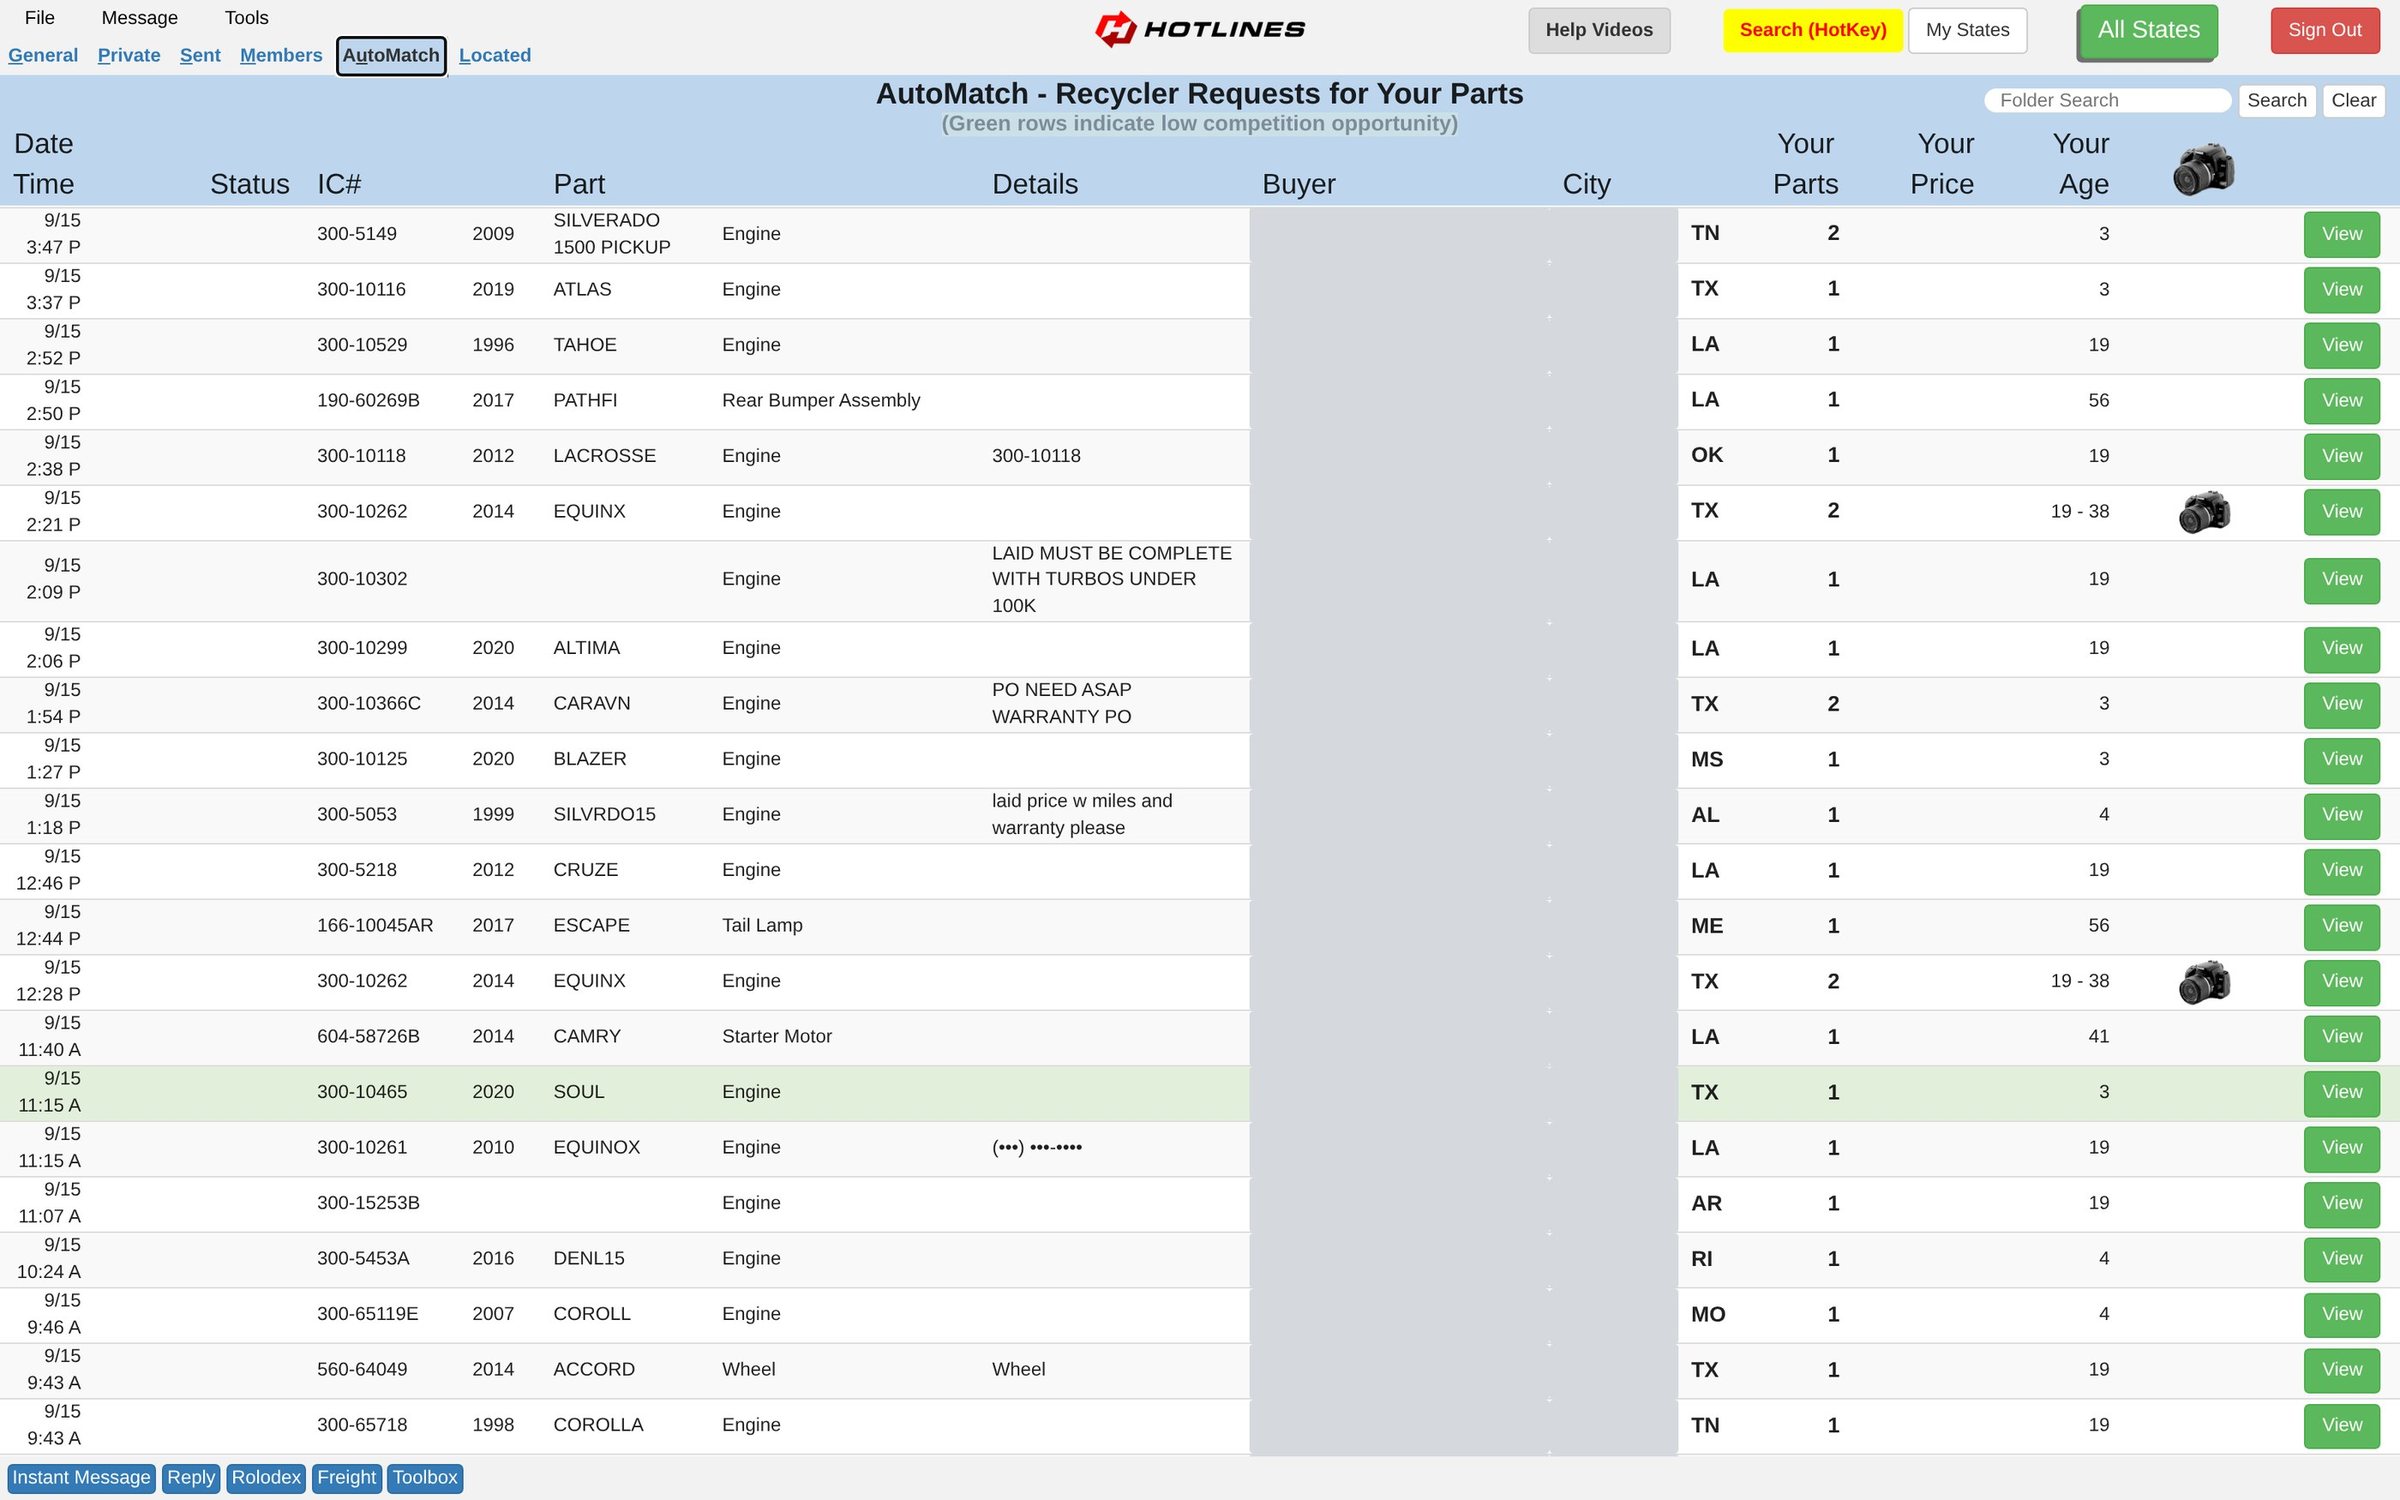The width and height of the screenshot is (2400, 1500).
Task: Open the Message menu
Action: tap(140, 18)
